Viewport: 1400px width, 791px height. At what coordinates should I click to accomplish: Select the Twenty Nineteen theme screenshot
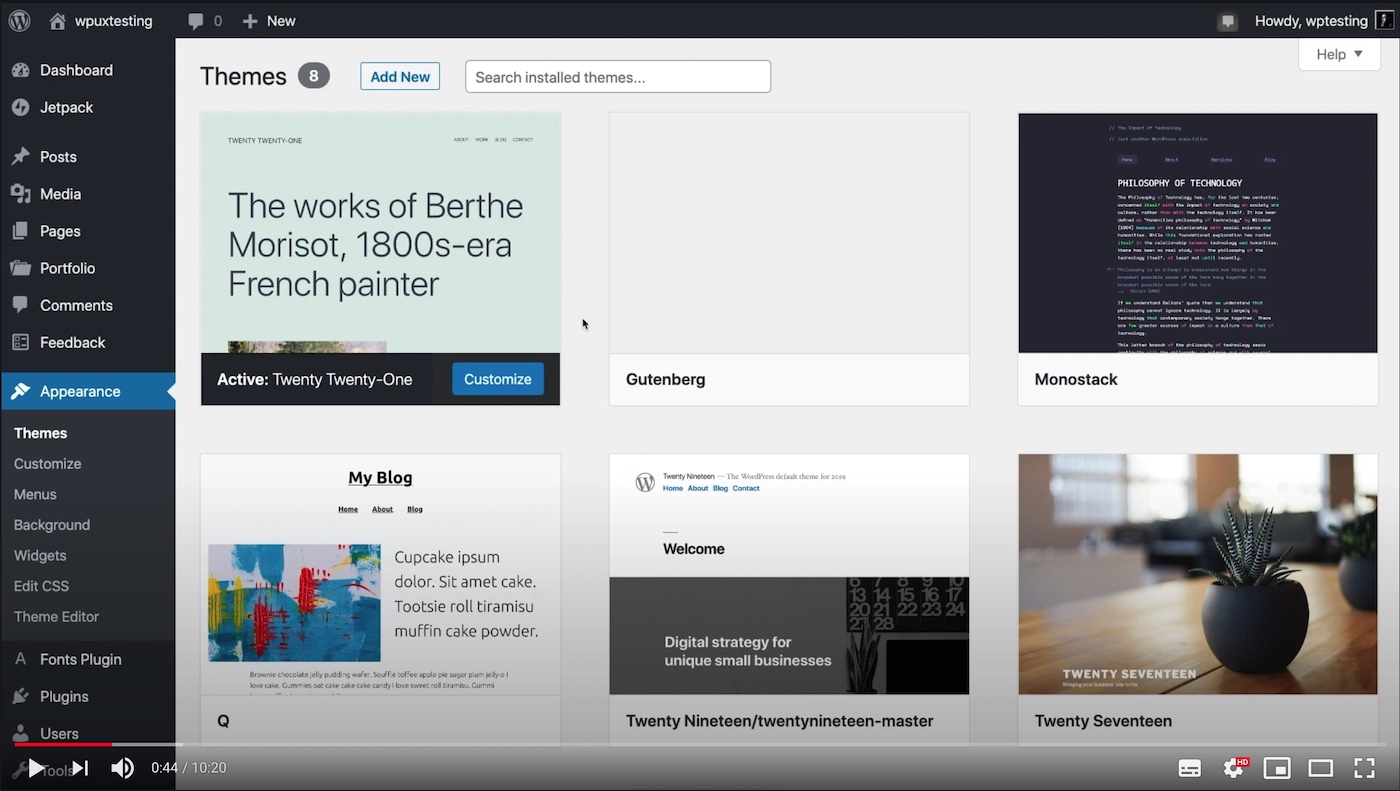pos(789,574)
